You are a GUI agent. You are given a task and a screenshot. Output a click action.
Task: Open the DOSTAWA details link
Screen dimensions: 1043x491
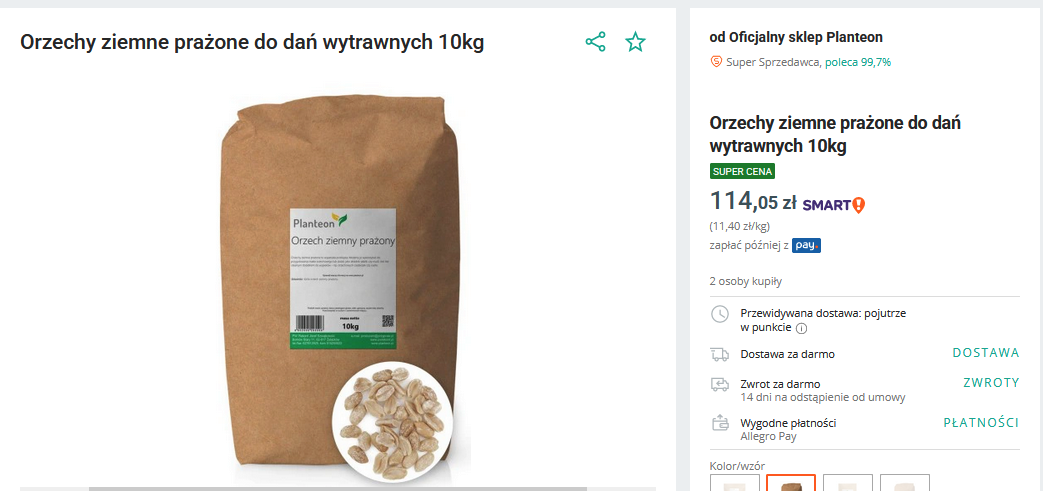point(986,353)
